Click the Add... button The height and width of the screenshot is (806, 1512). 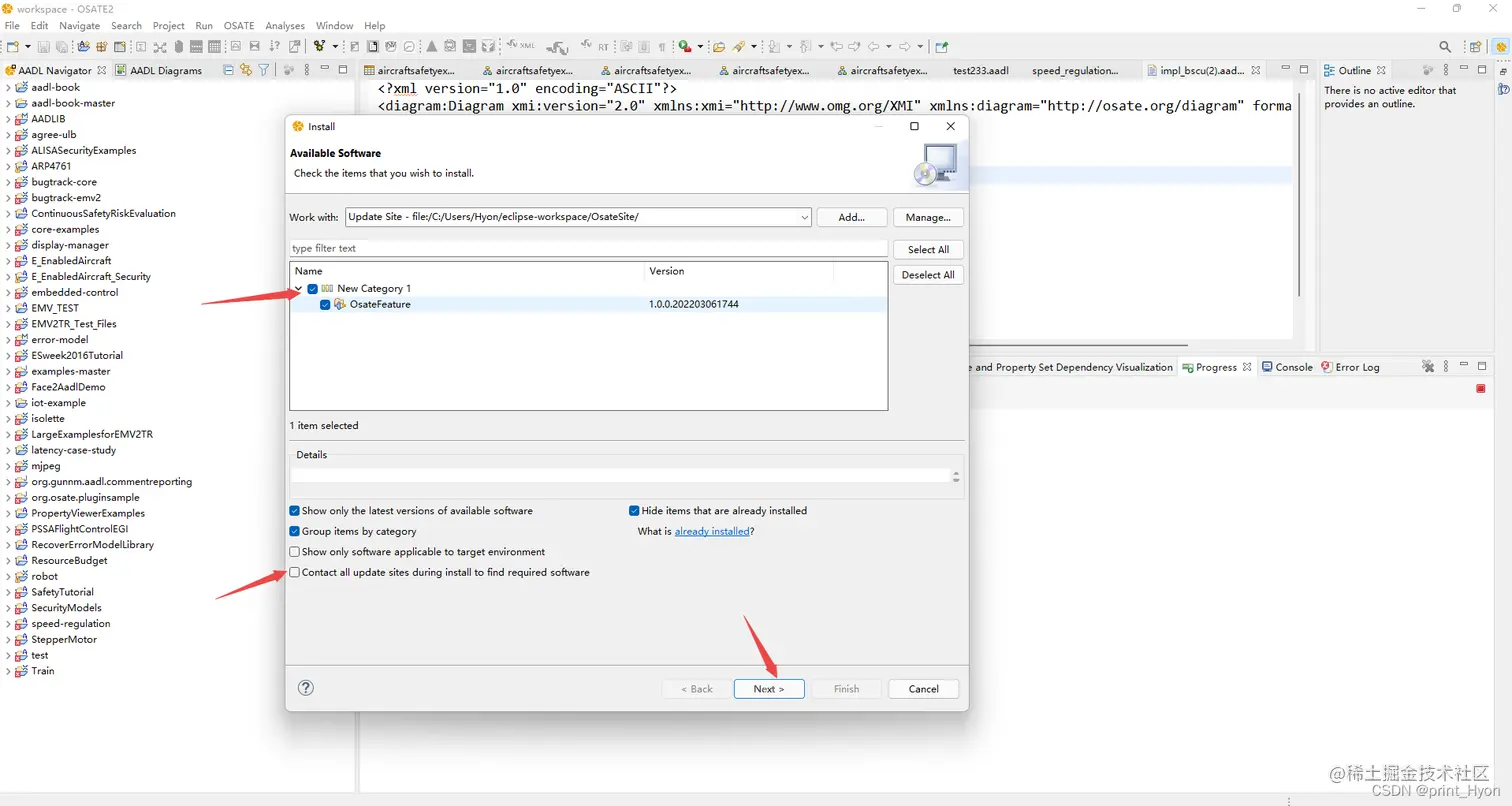click(851, 217)
